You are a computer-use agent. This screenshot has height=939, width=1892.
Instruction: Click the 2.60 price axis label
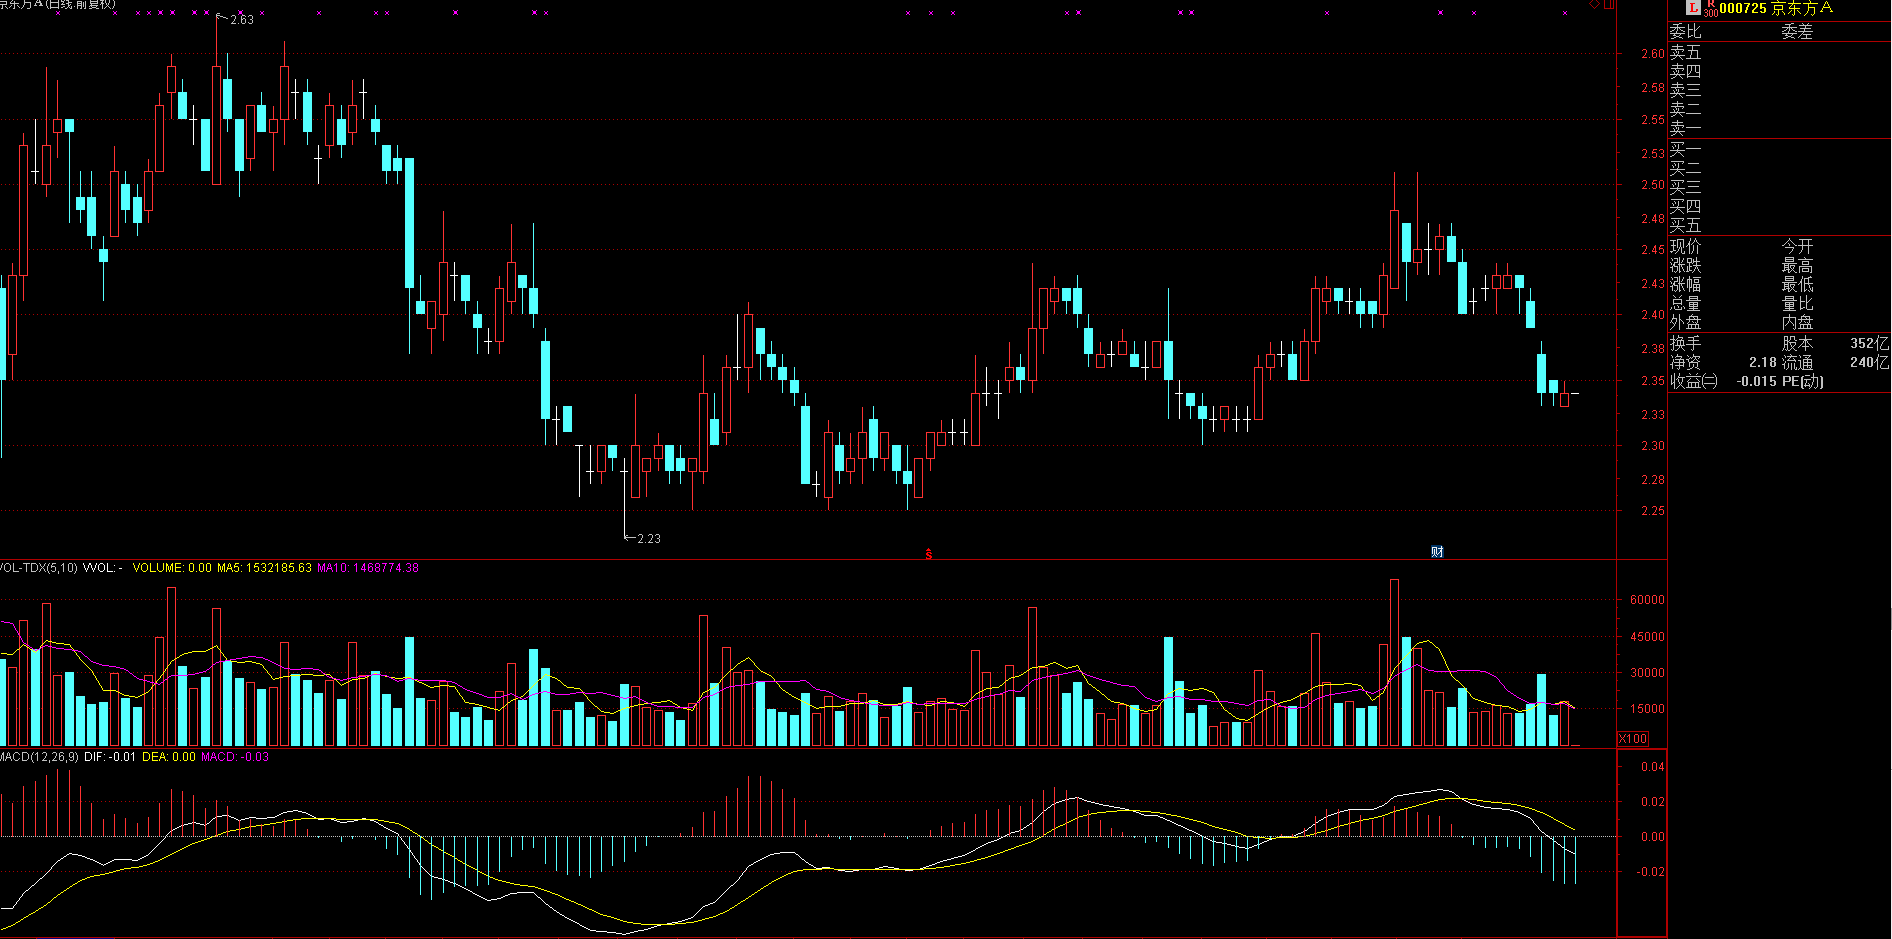coord(1652,54)
